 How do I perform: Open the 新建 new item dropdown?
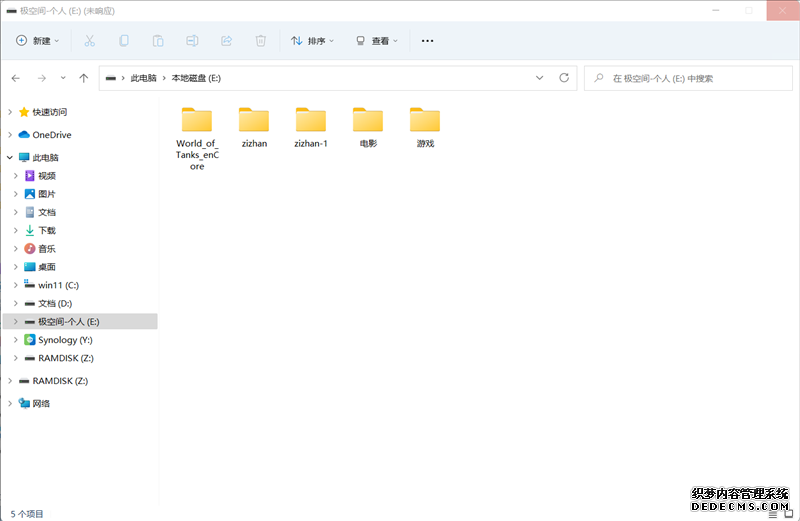[x=38, y=41]
